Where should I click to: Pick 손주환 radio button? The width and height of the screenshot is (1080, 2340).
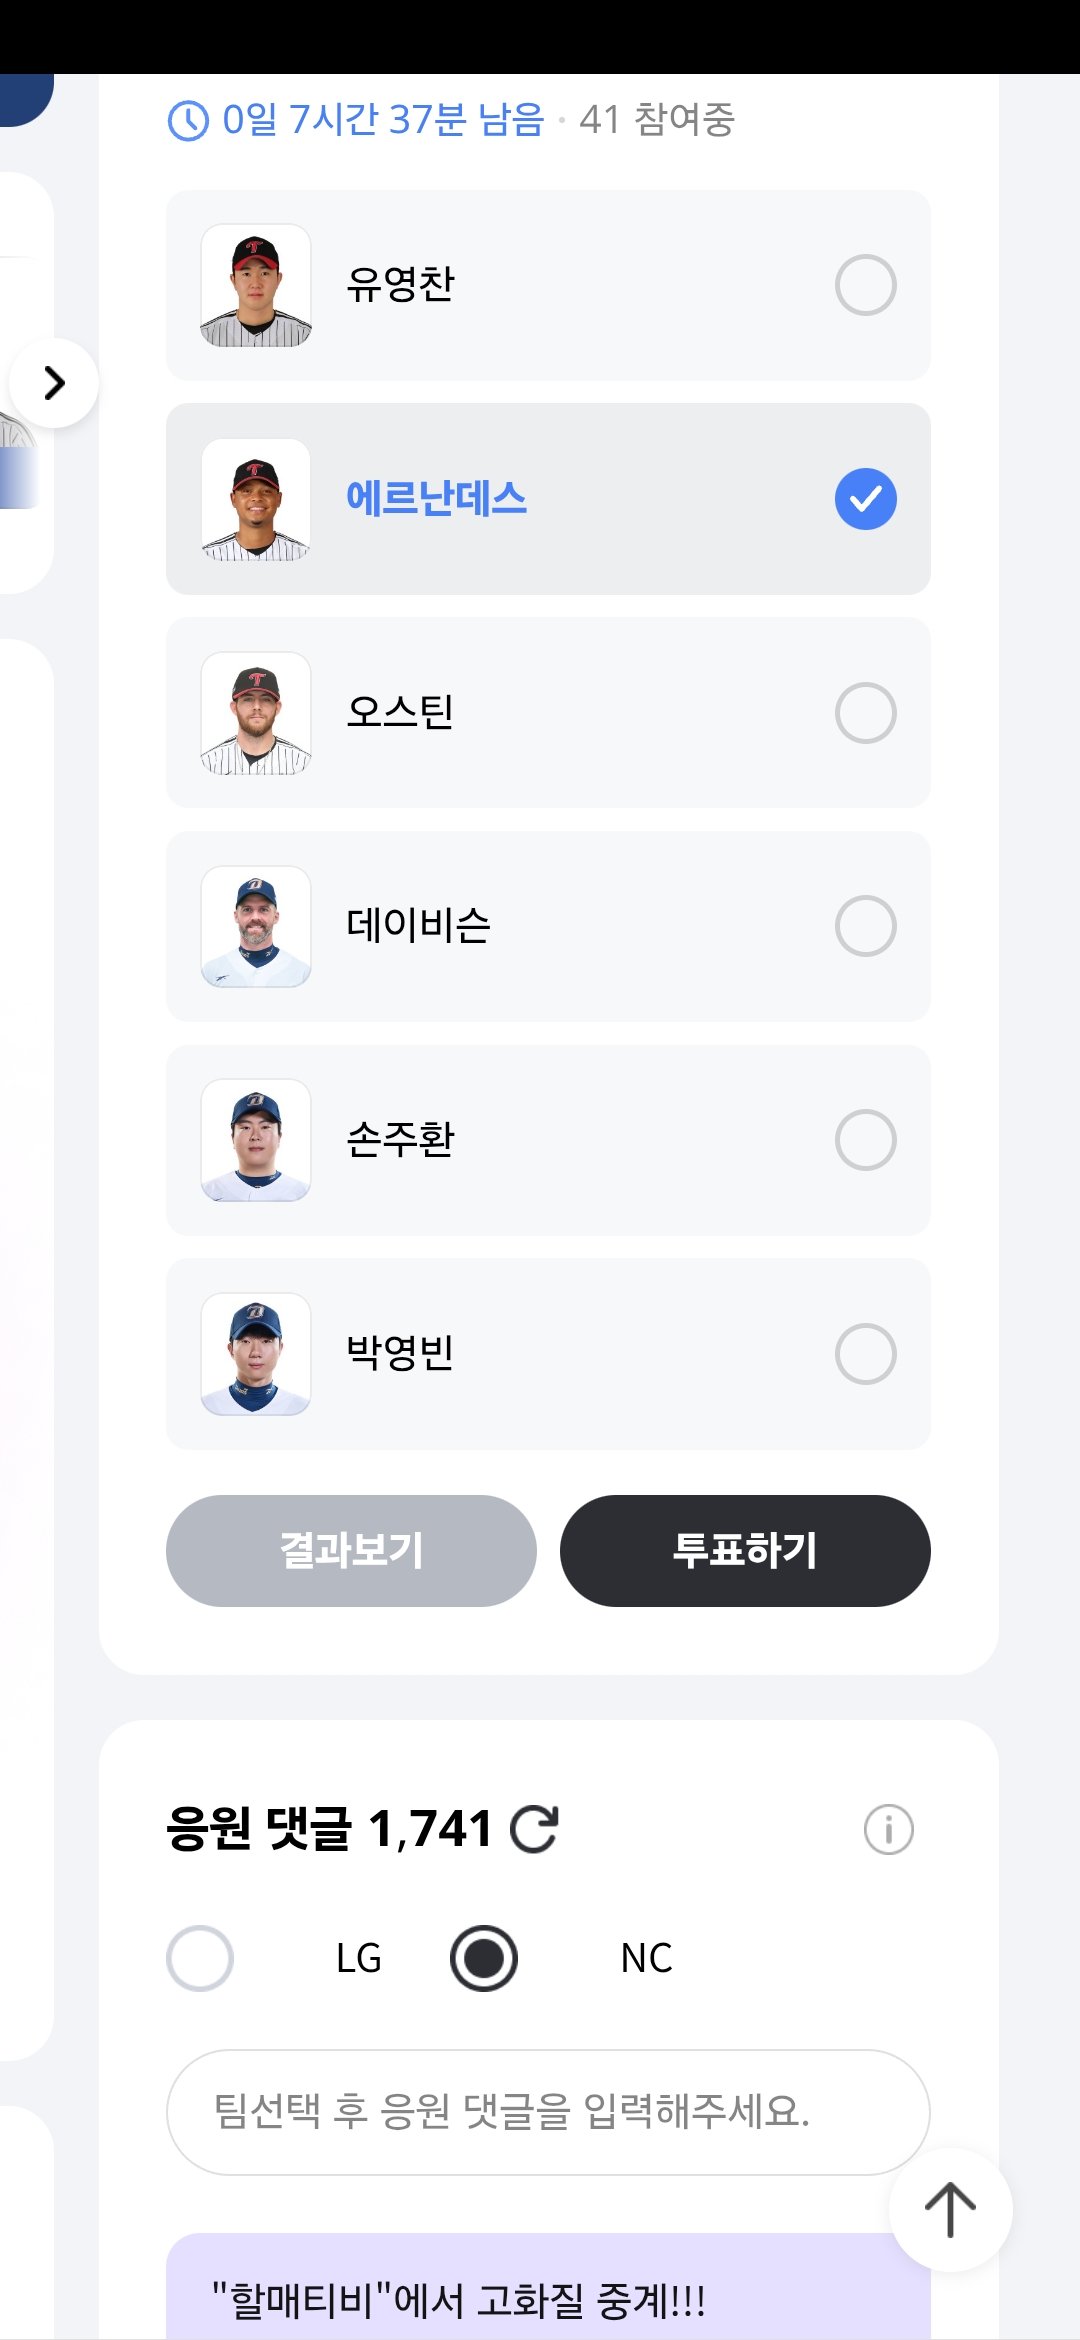tap(865, 1140)
